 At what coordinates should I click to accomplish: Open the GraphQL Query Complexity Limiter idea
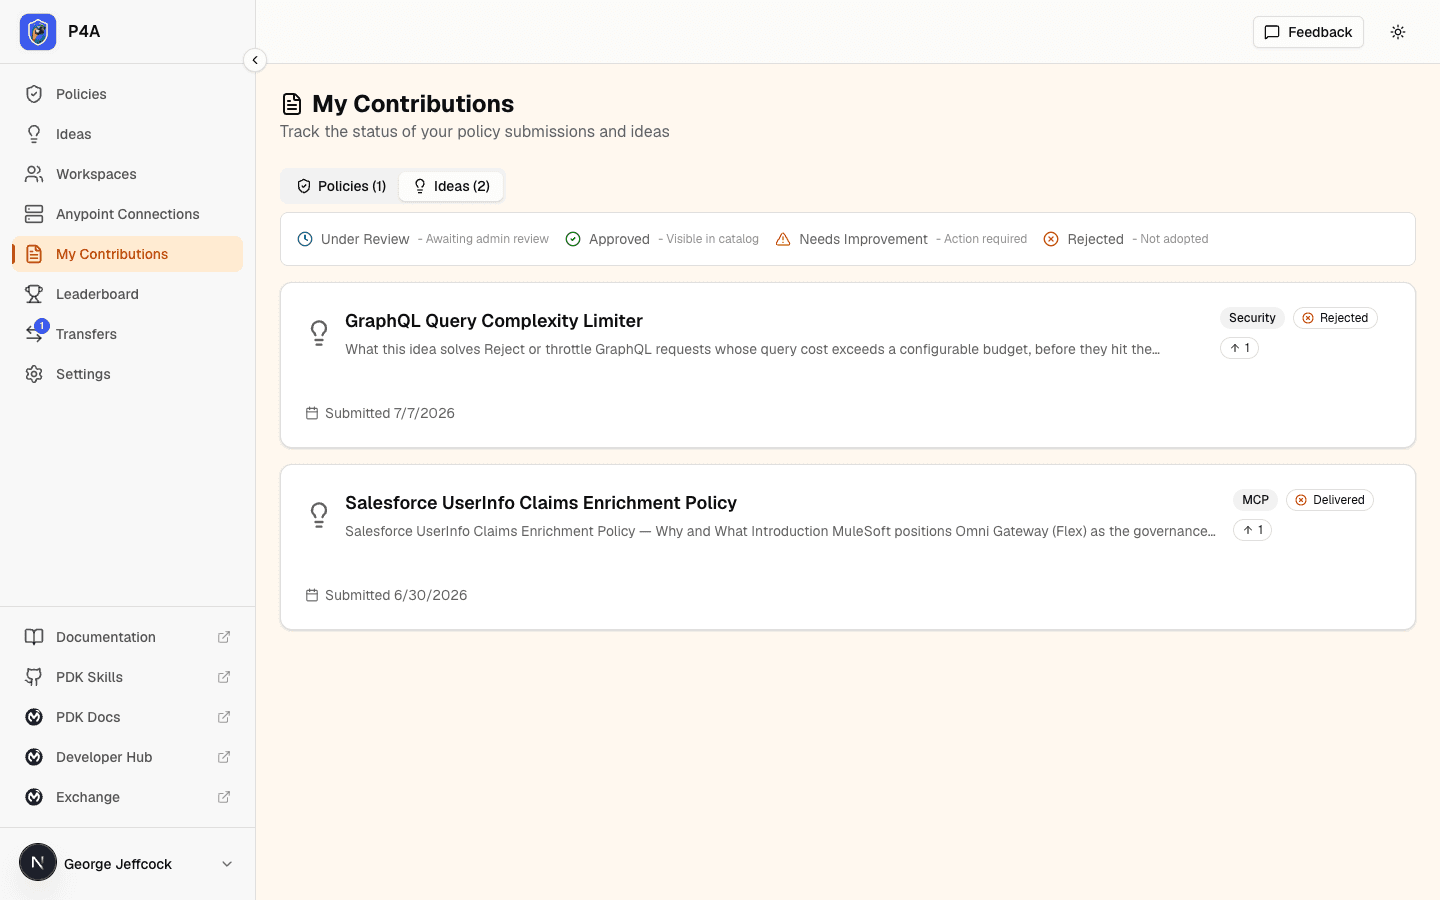coord(494,321)
